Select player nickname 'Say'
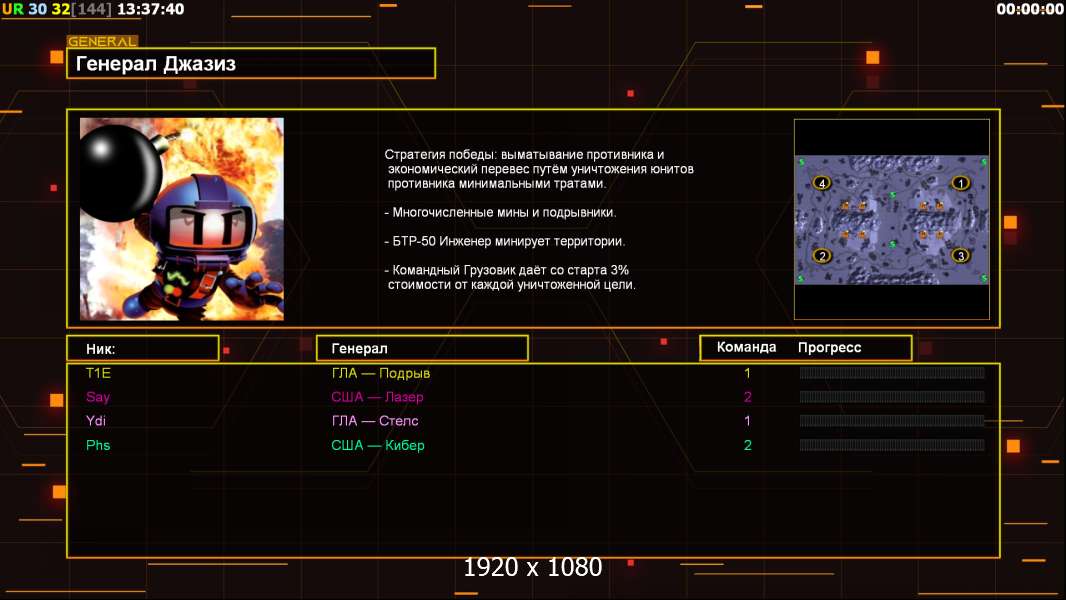Screen dimensions: 1066x600 (98, 397)
